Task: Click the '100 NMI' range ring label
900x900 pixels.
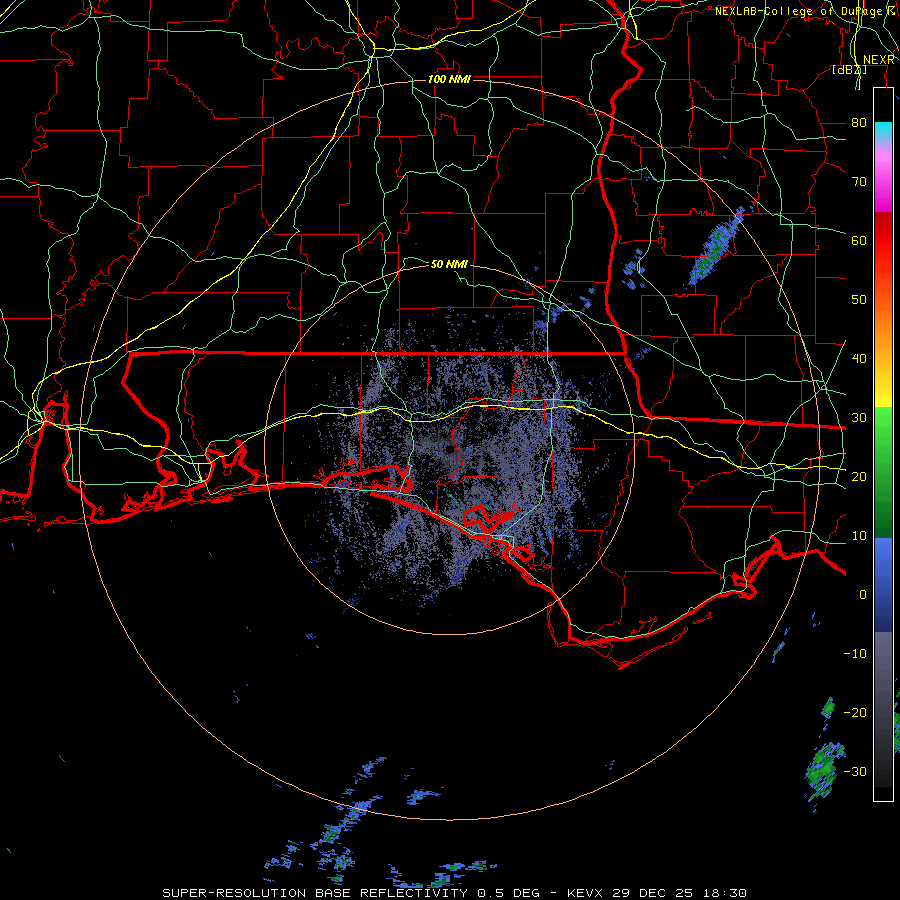Action: pos(449,79)
